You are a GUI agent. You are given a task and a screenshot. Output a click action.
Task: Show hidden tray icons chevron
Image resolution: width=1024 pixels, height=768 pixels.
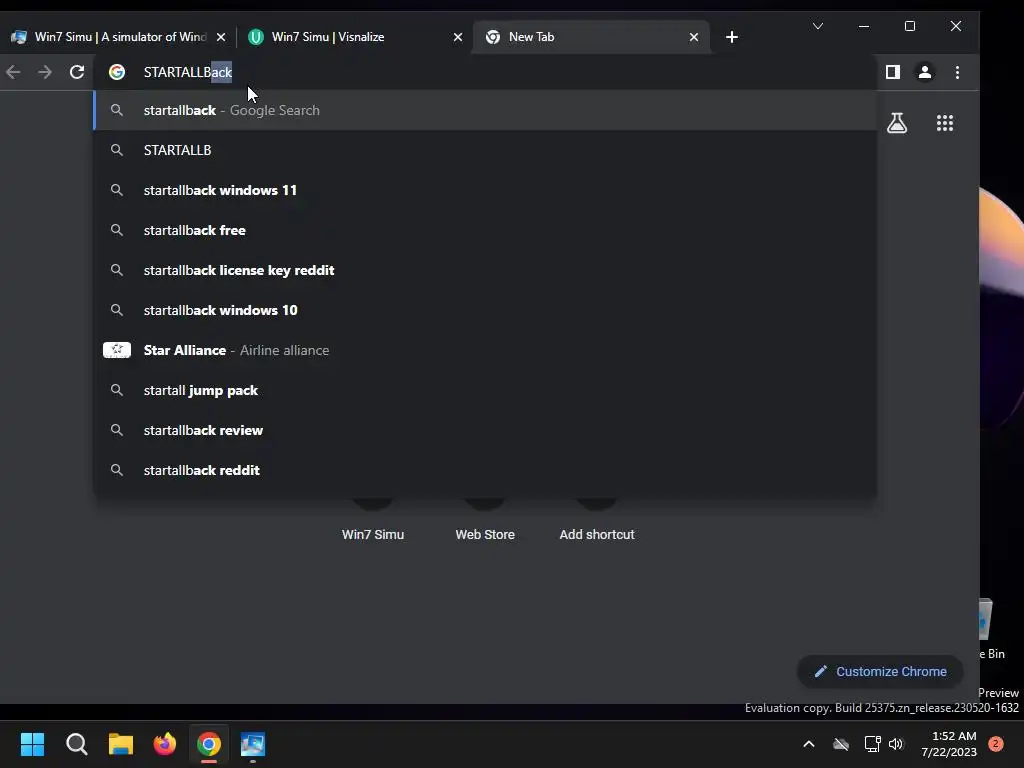tap(808, 744)
